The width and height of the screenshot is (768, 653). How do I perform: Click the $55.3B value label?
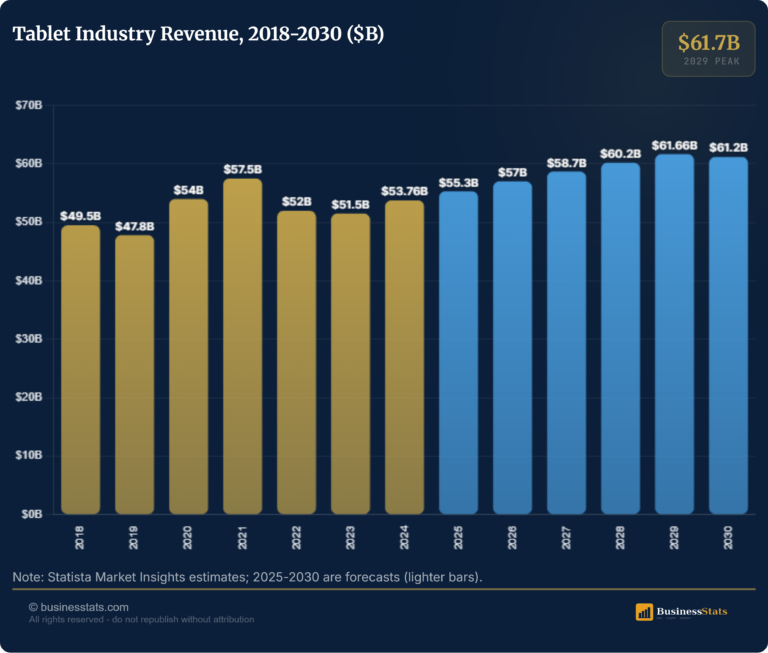pyautogui.click(x=458, y=183)
